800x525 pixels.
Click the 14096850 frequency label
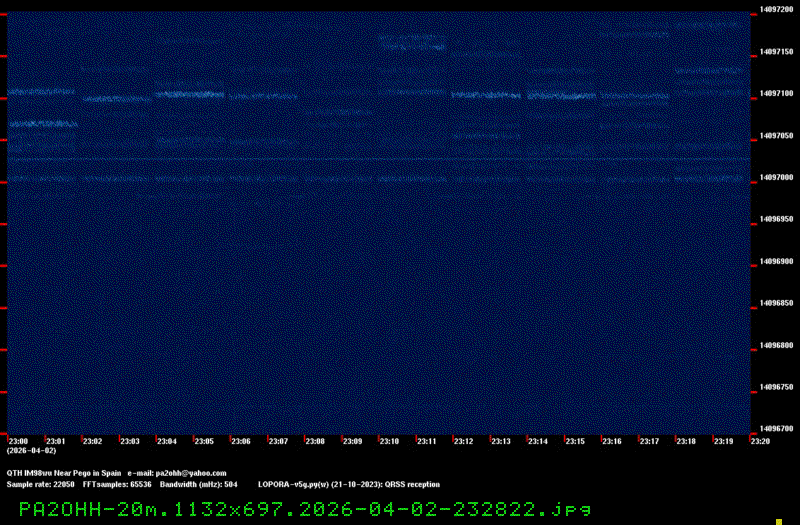(777, 304)
